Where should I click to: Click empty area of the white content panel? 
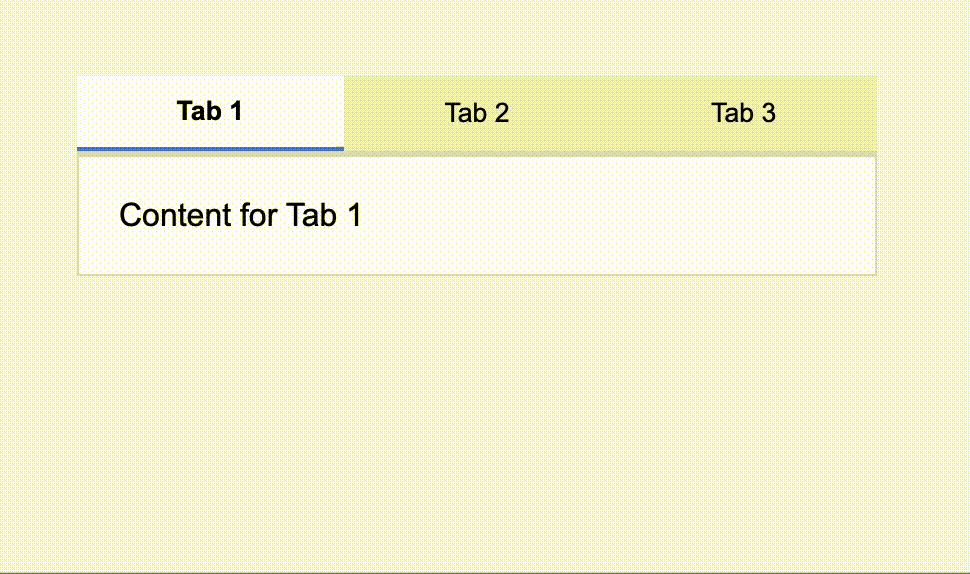click(619, 216)
